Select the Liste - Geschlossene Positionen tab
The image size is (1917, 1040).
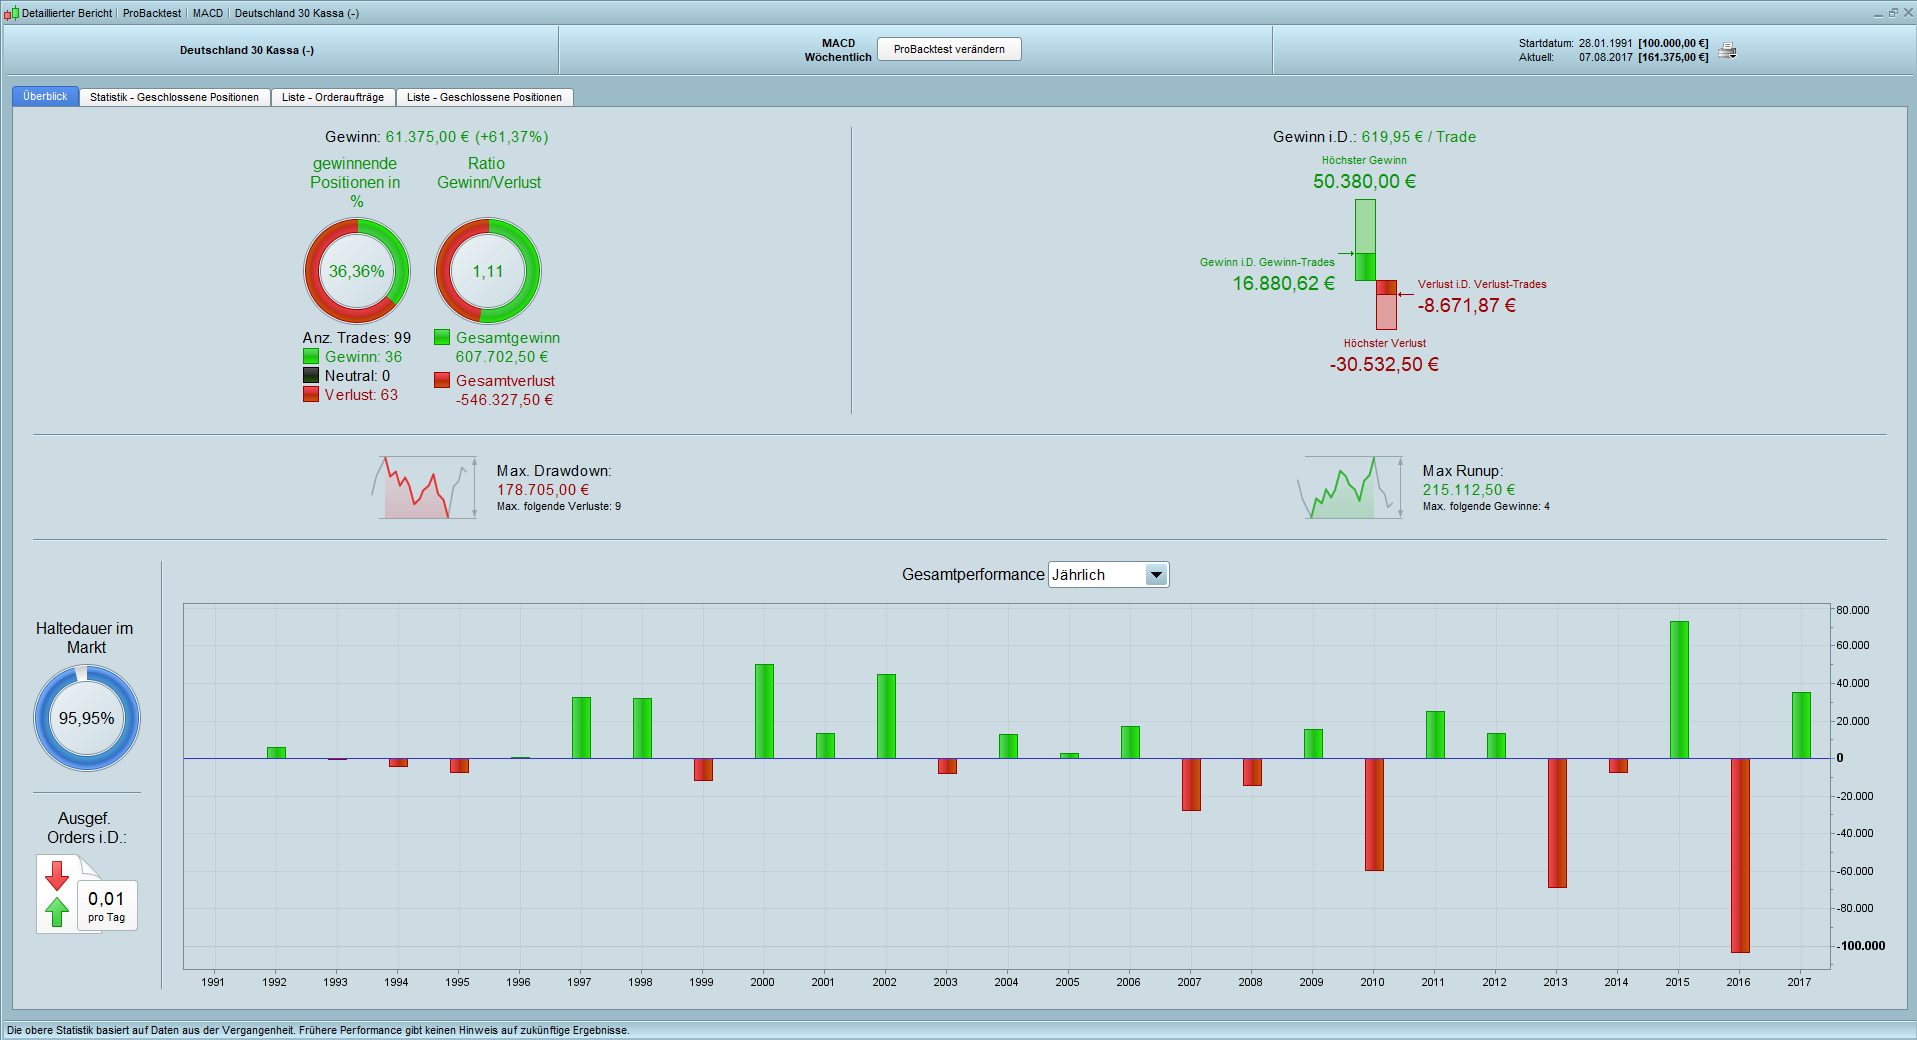tap(484, 97)
